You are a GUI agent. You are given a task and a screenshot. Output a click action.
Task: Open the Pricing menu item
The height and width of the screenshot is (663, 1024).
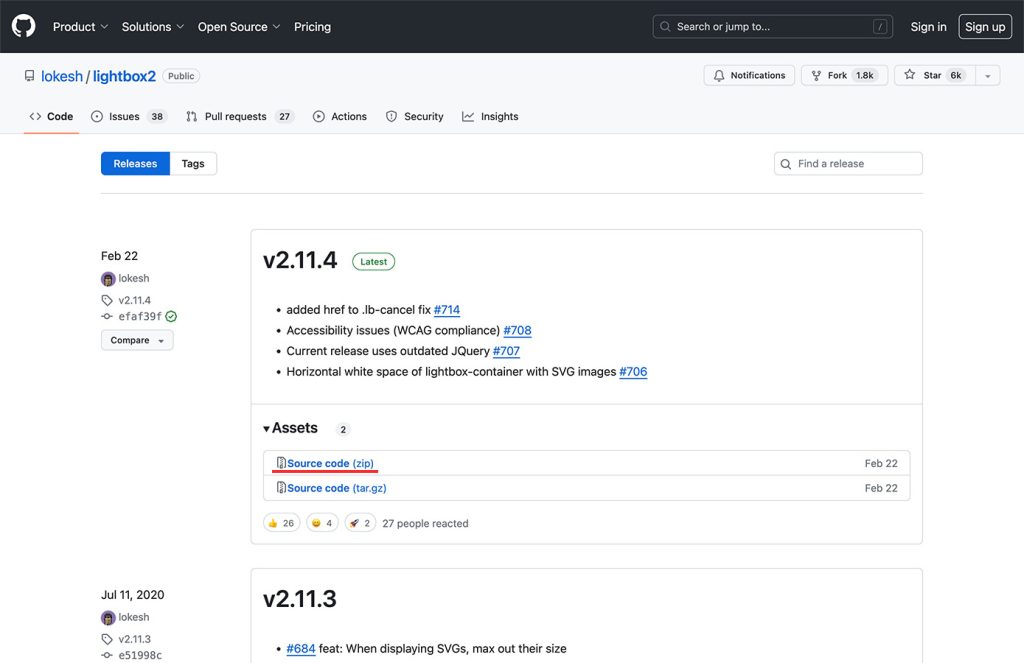pyautogui.click(x=312, y=27)
